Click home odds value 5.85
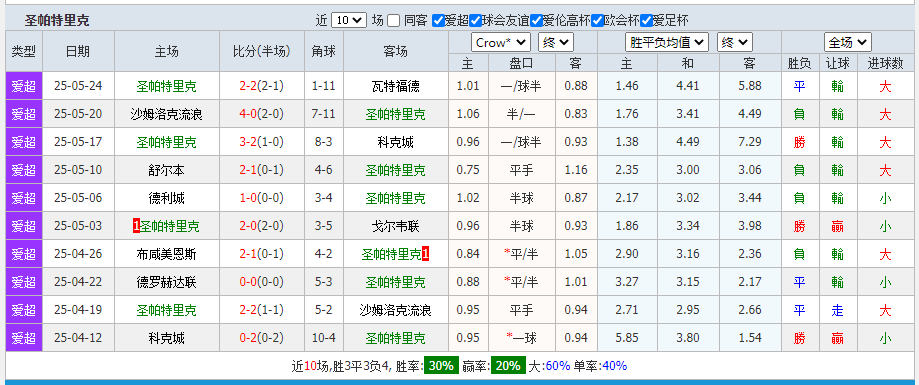This screenshot has width=919, height=385. click(627, 338)
